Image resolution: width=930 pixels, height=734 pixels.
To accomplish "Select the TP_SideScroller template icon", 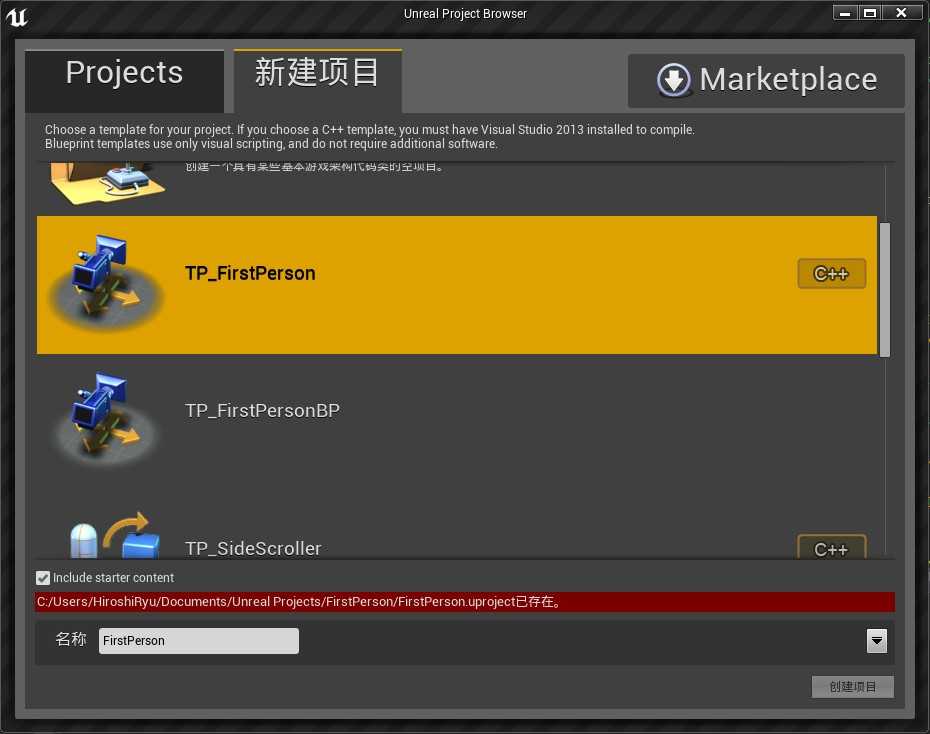I will coord(115,535).
